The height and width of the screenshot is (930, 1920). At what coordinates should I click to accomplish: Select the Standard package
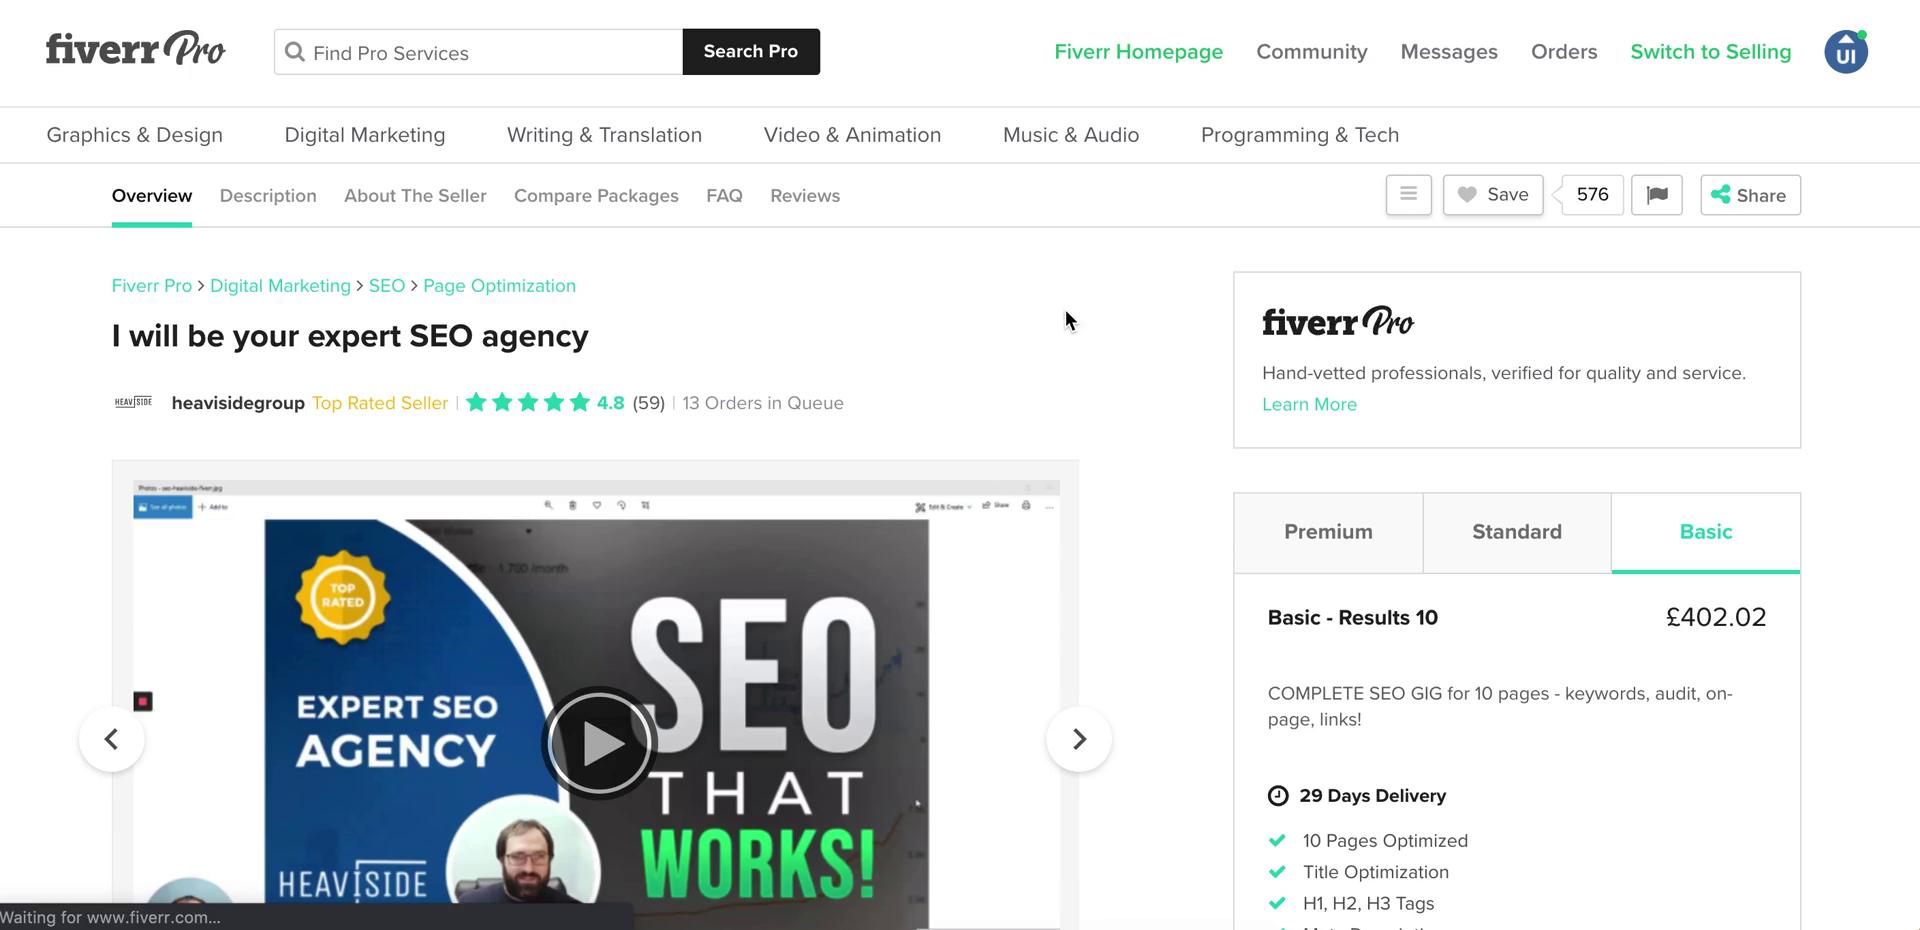tap(1516, 532)
